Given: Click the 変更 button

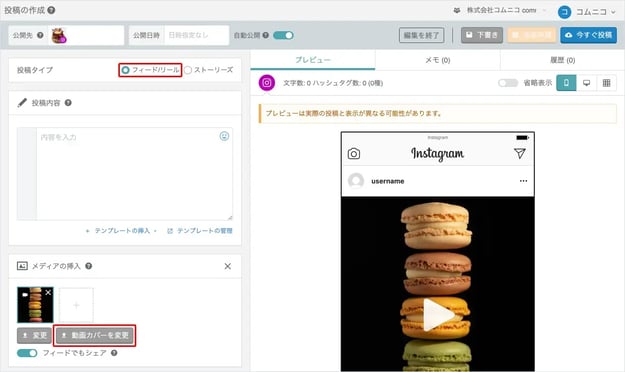Looking at the screenshot, I should point(34,335).
